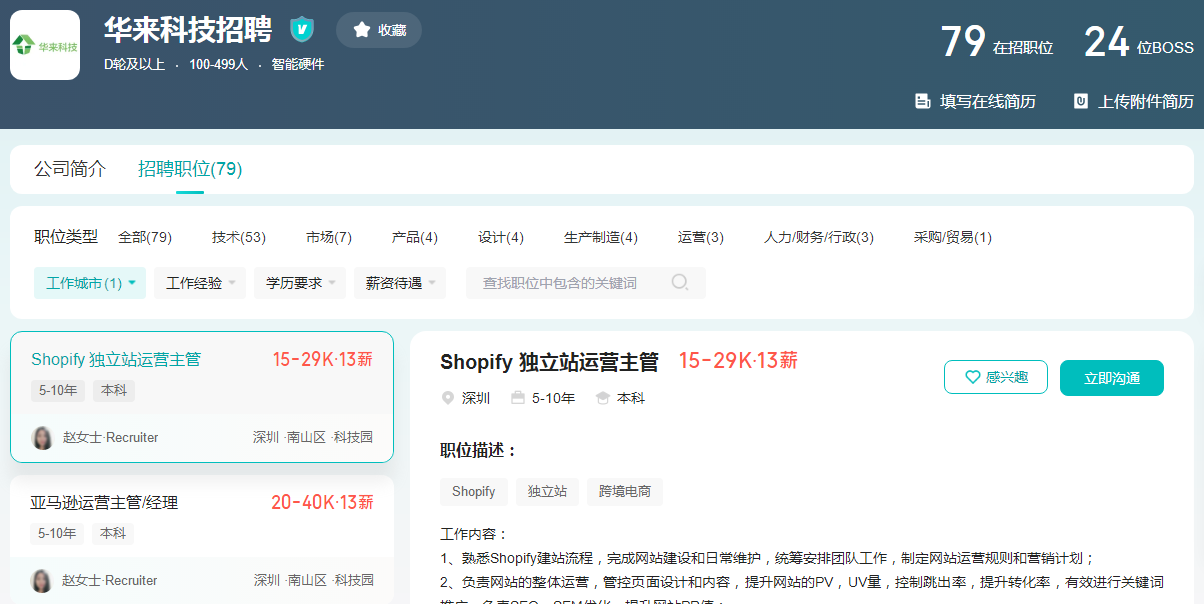Filter jobs by 技术(53) category
The image size is (1204, 604).
238,238
